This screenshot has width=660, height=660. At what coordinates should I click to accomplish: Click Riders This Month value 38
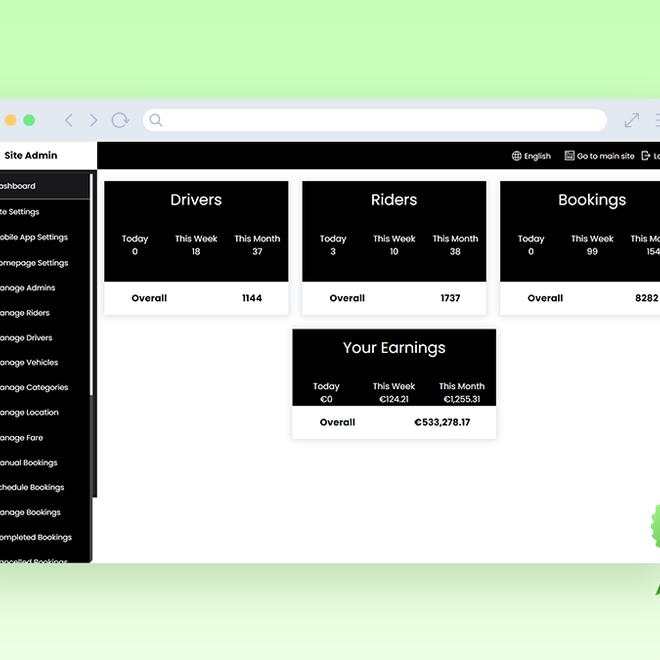point(455,252)
